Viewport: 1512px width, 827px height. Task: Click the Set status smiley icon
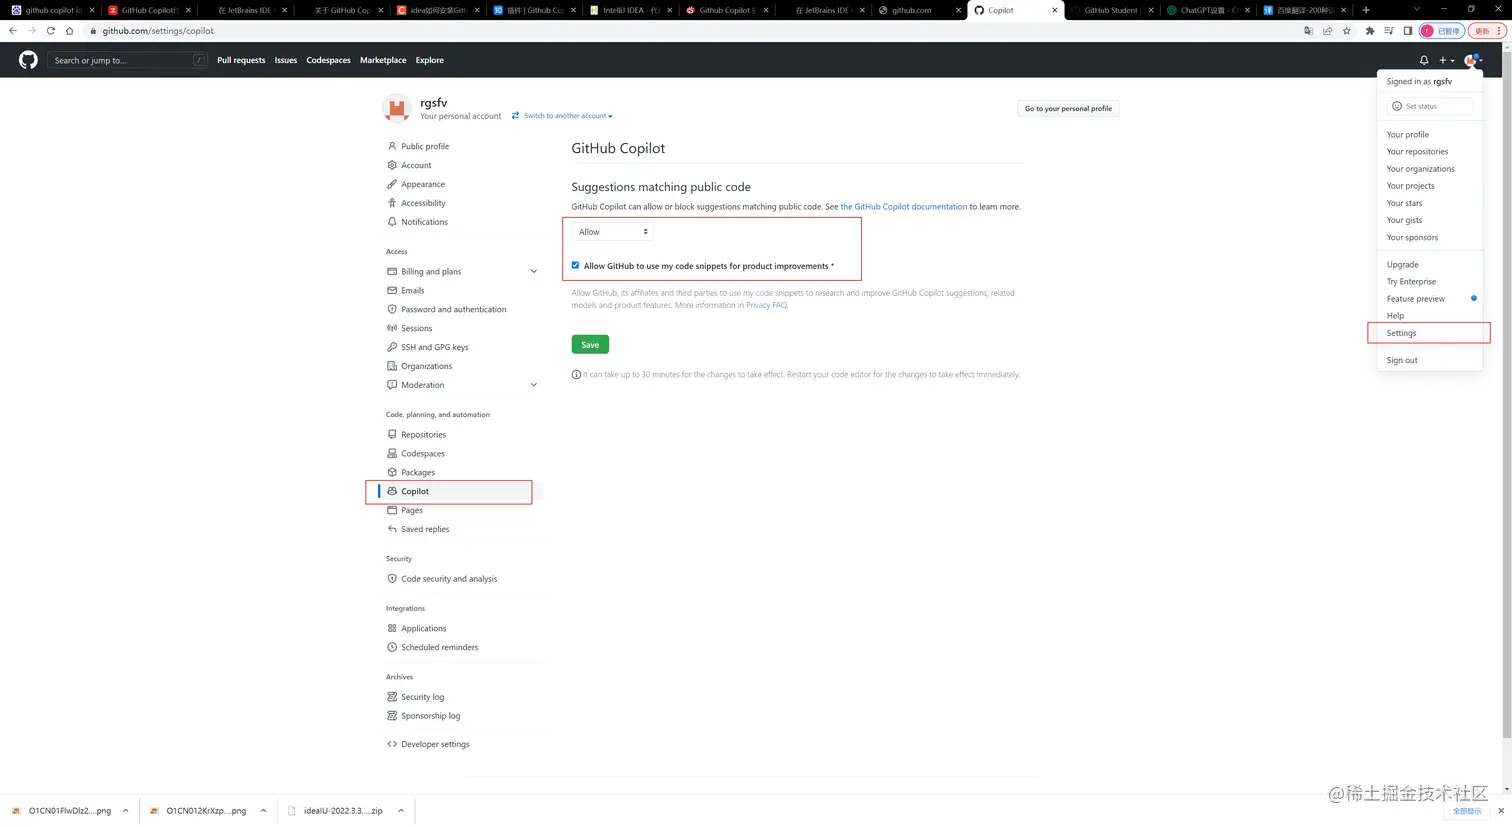(x=1396, y=105)
